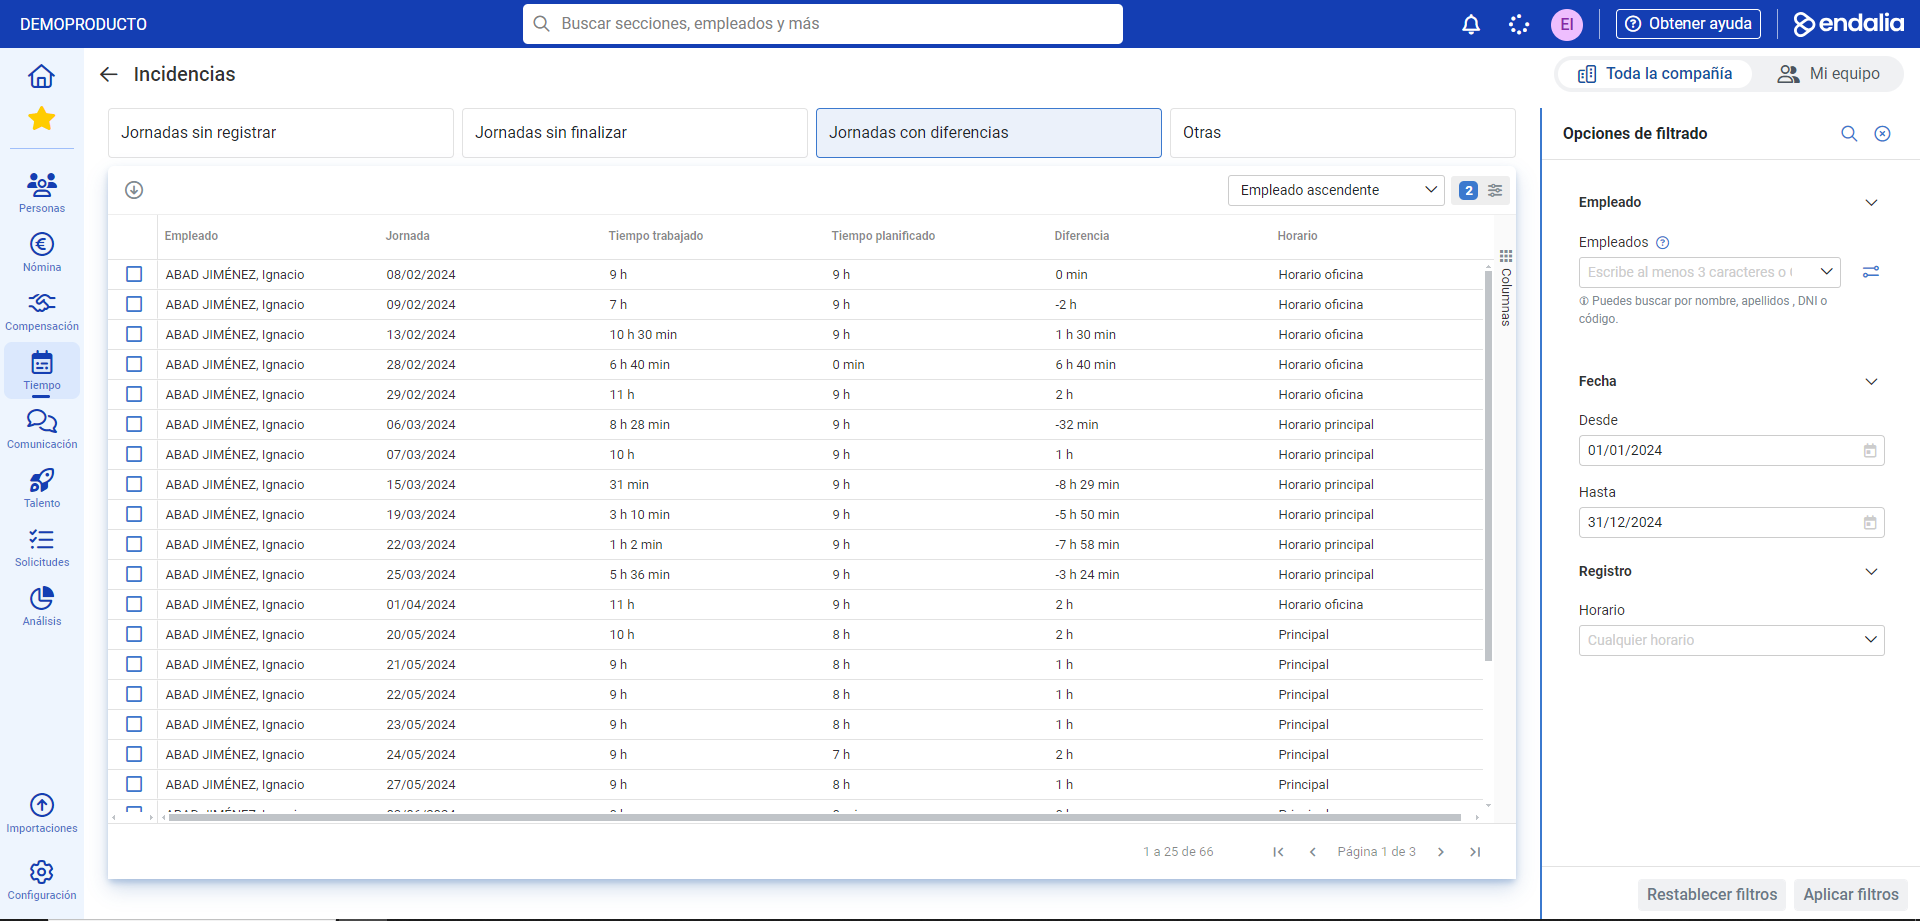Open the Importaciones section
This screenshot has height=921, width=1920.
coord(42,813)
